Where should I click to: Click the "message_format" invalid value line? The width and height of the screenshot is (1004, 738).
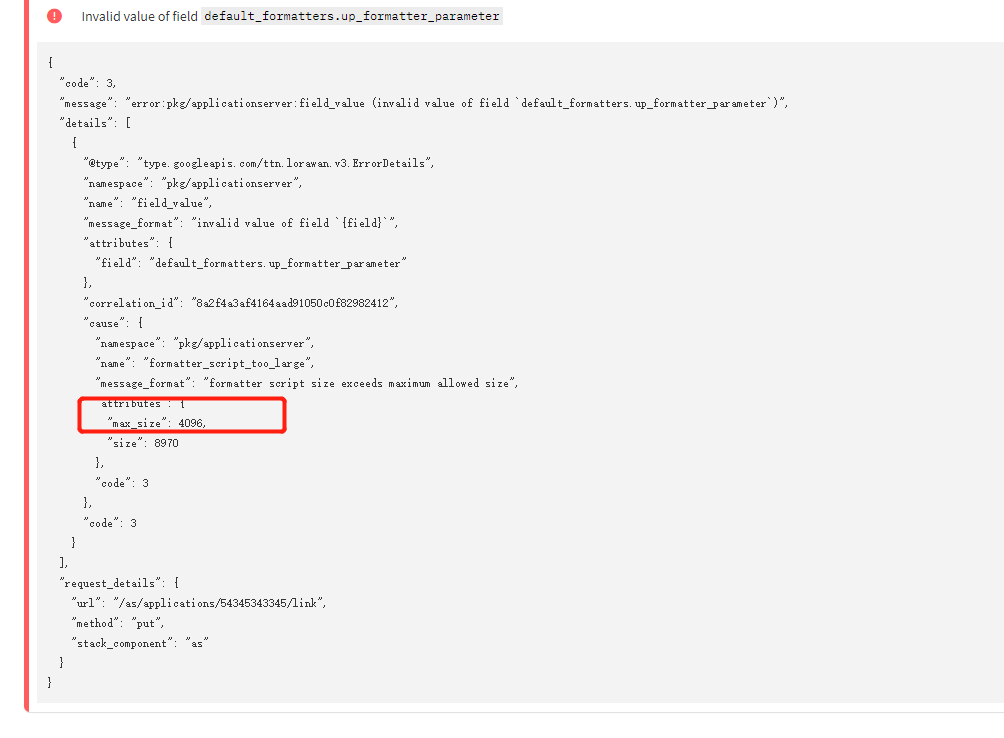coord(241,223)
